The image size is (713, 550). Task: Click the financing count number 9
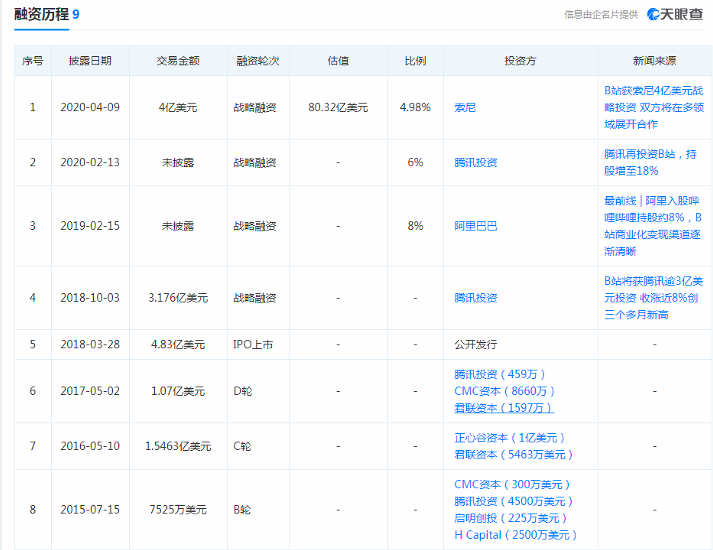tap(75, 15)
